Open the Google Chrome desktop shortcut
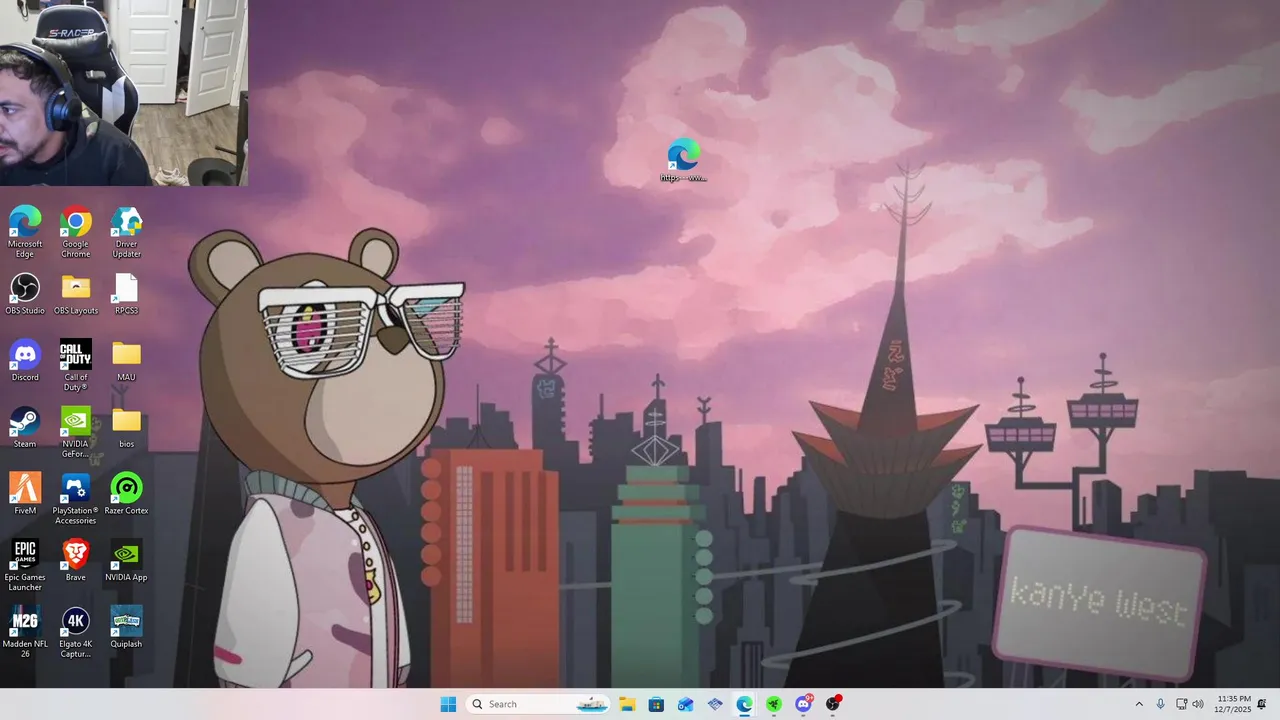The image size is (1280, 720). (76, 232)
